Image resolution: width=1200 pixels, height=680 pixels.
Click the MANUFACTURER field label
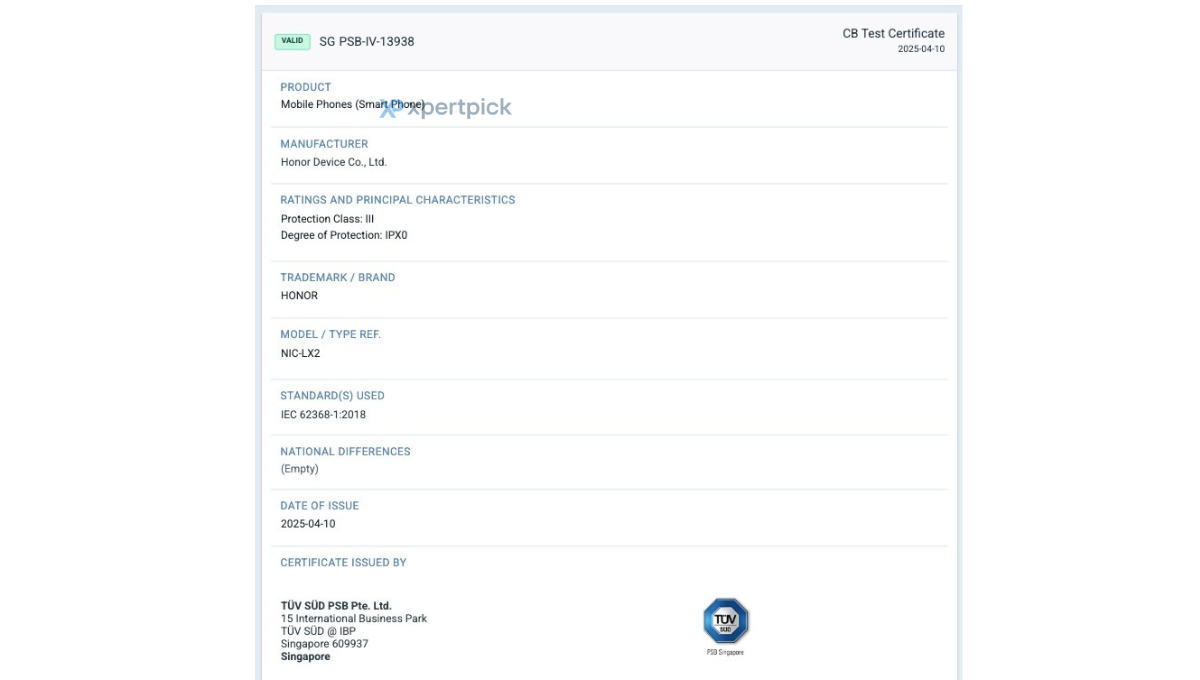tap(324, 144)
